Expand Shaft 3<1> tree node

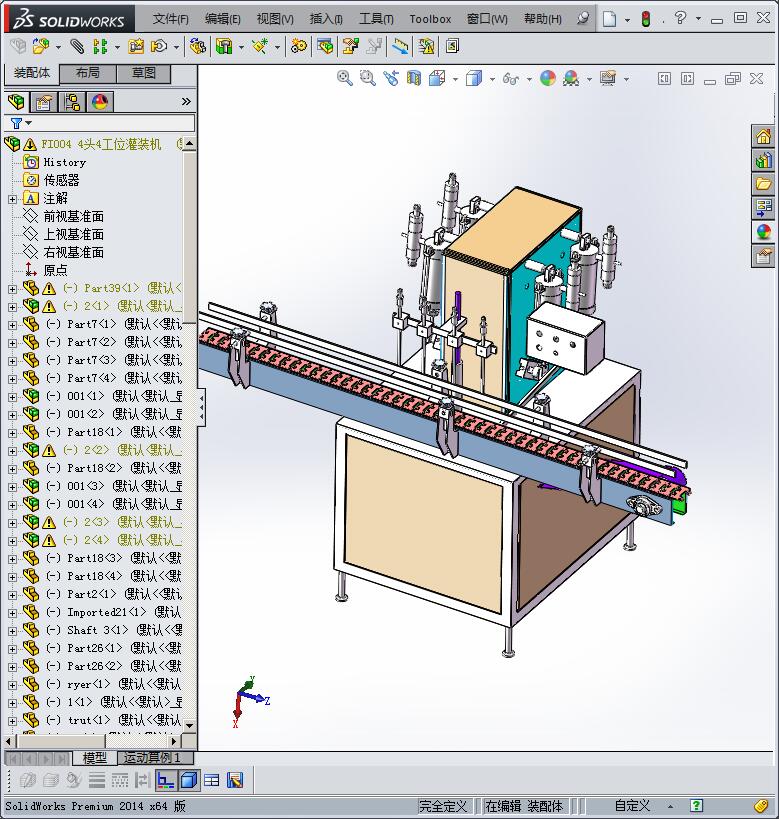(13, 631)
